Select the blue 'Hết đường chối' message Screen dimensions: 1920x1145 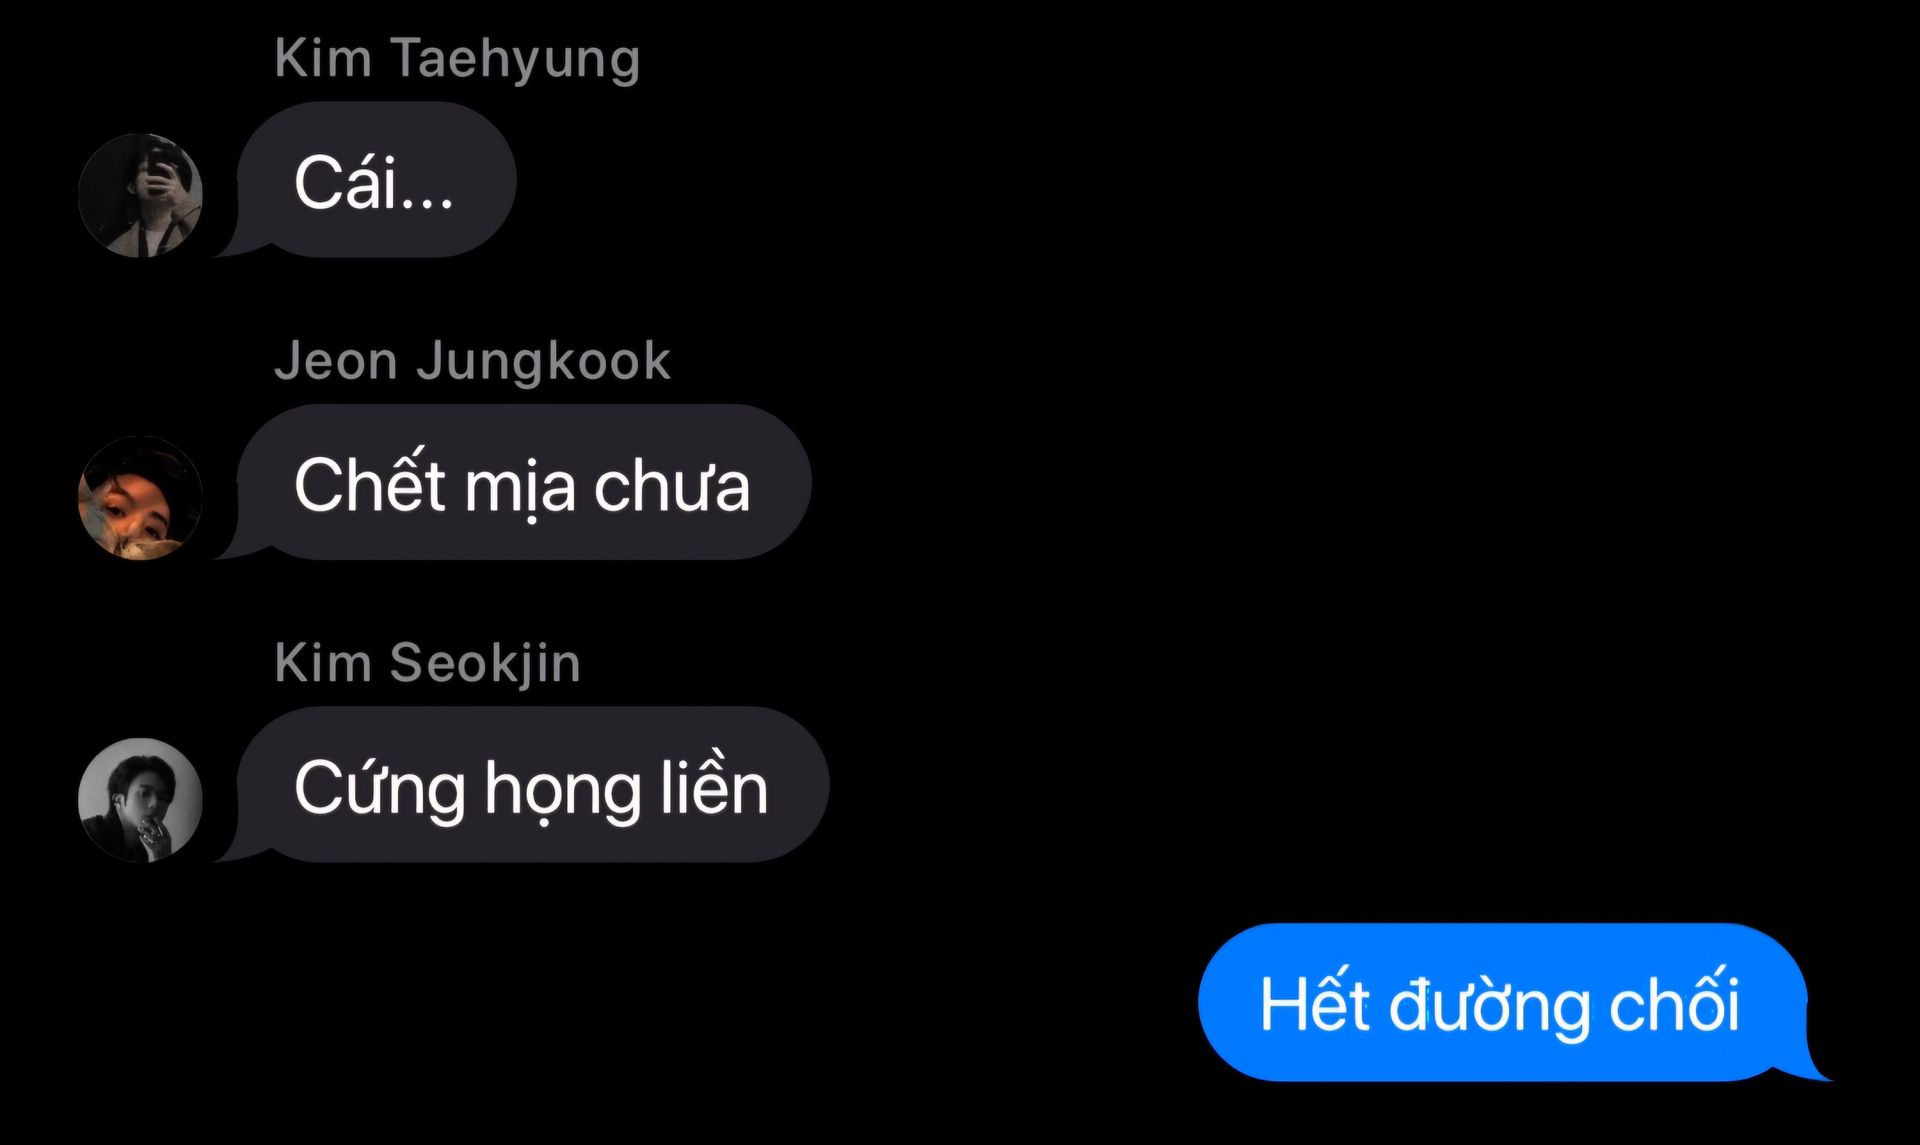(x=1503, y=1002)
